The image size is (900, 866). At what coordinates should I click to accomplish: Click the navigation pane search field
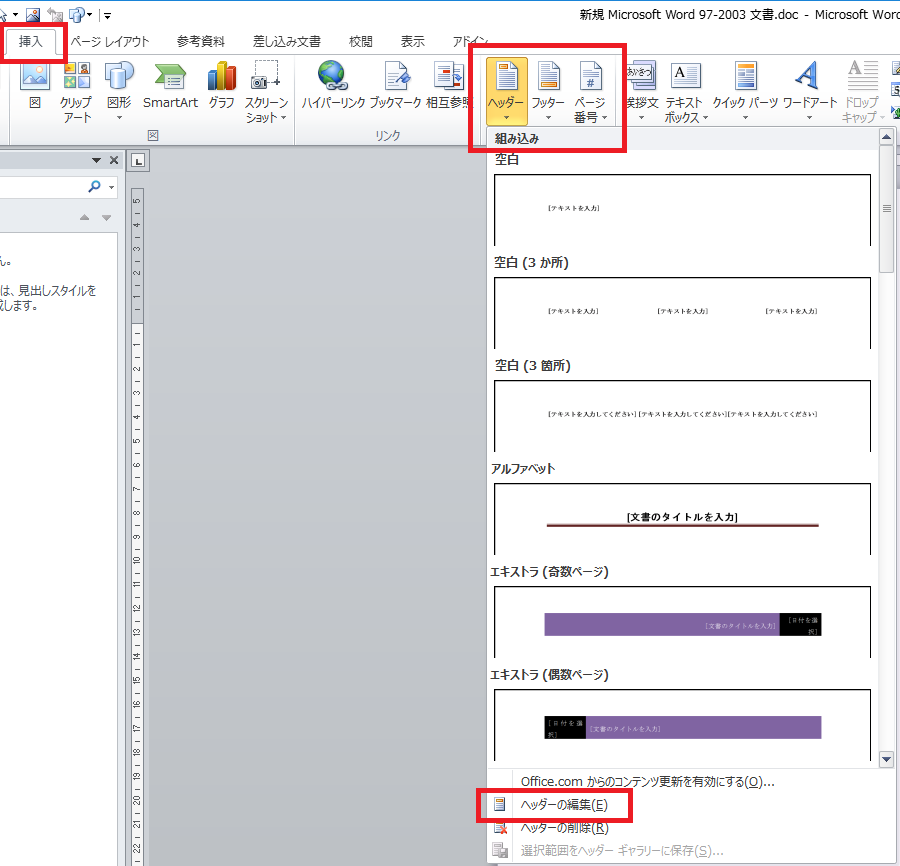pos(43,187)
